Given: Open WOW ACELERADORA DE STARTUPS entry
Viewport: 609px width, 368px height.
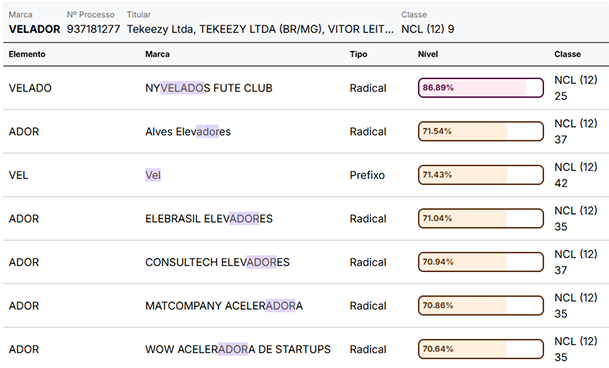Looking at the screenshot, I should click(x=238, y=349).
